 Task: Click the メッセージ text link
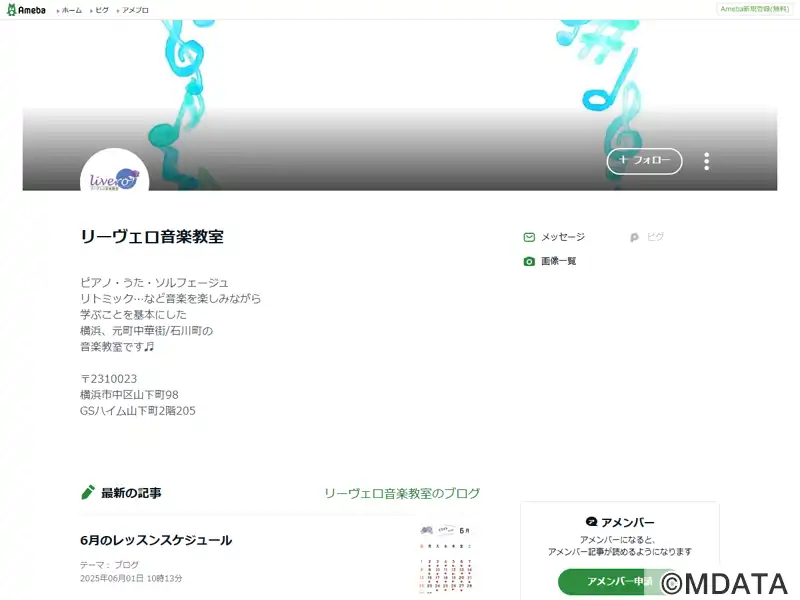pyautogui.click(x=563, y=237)
